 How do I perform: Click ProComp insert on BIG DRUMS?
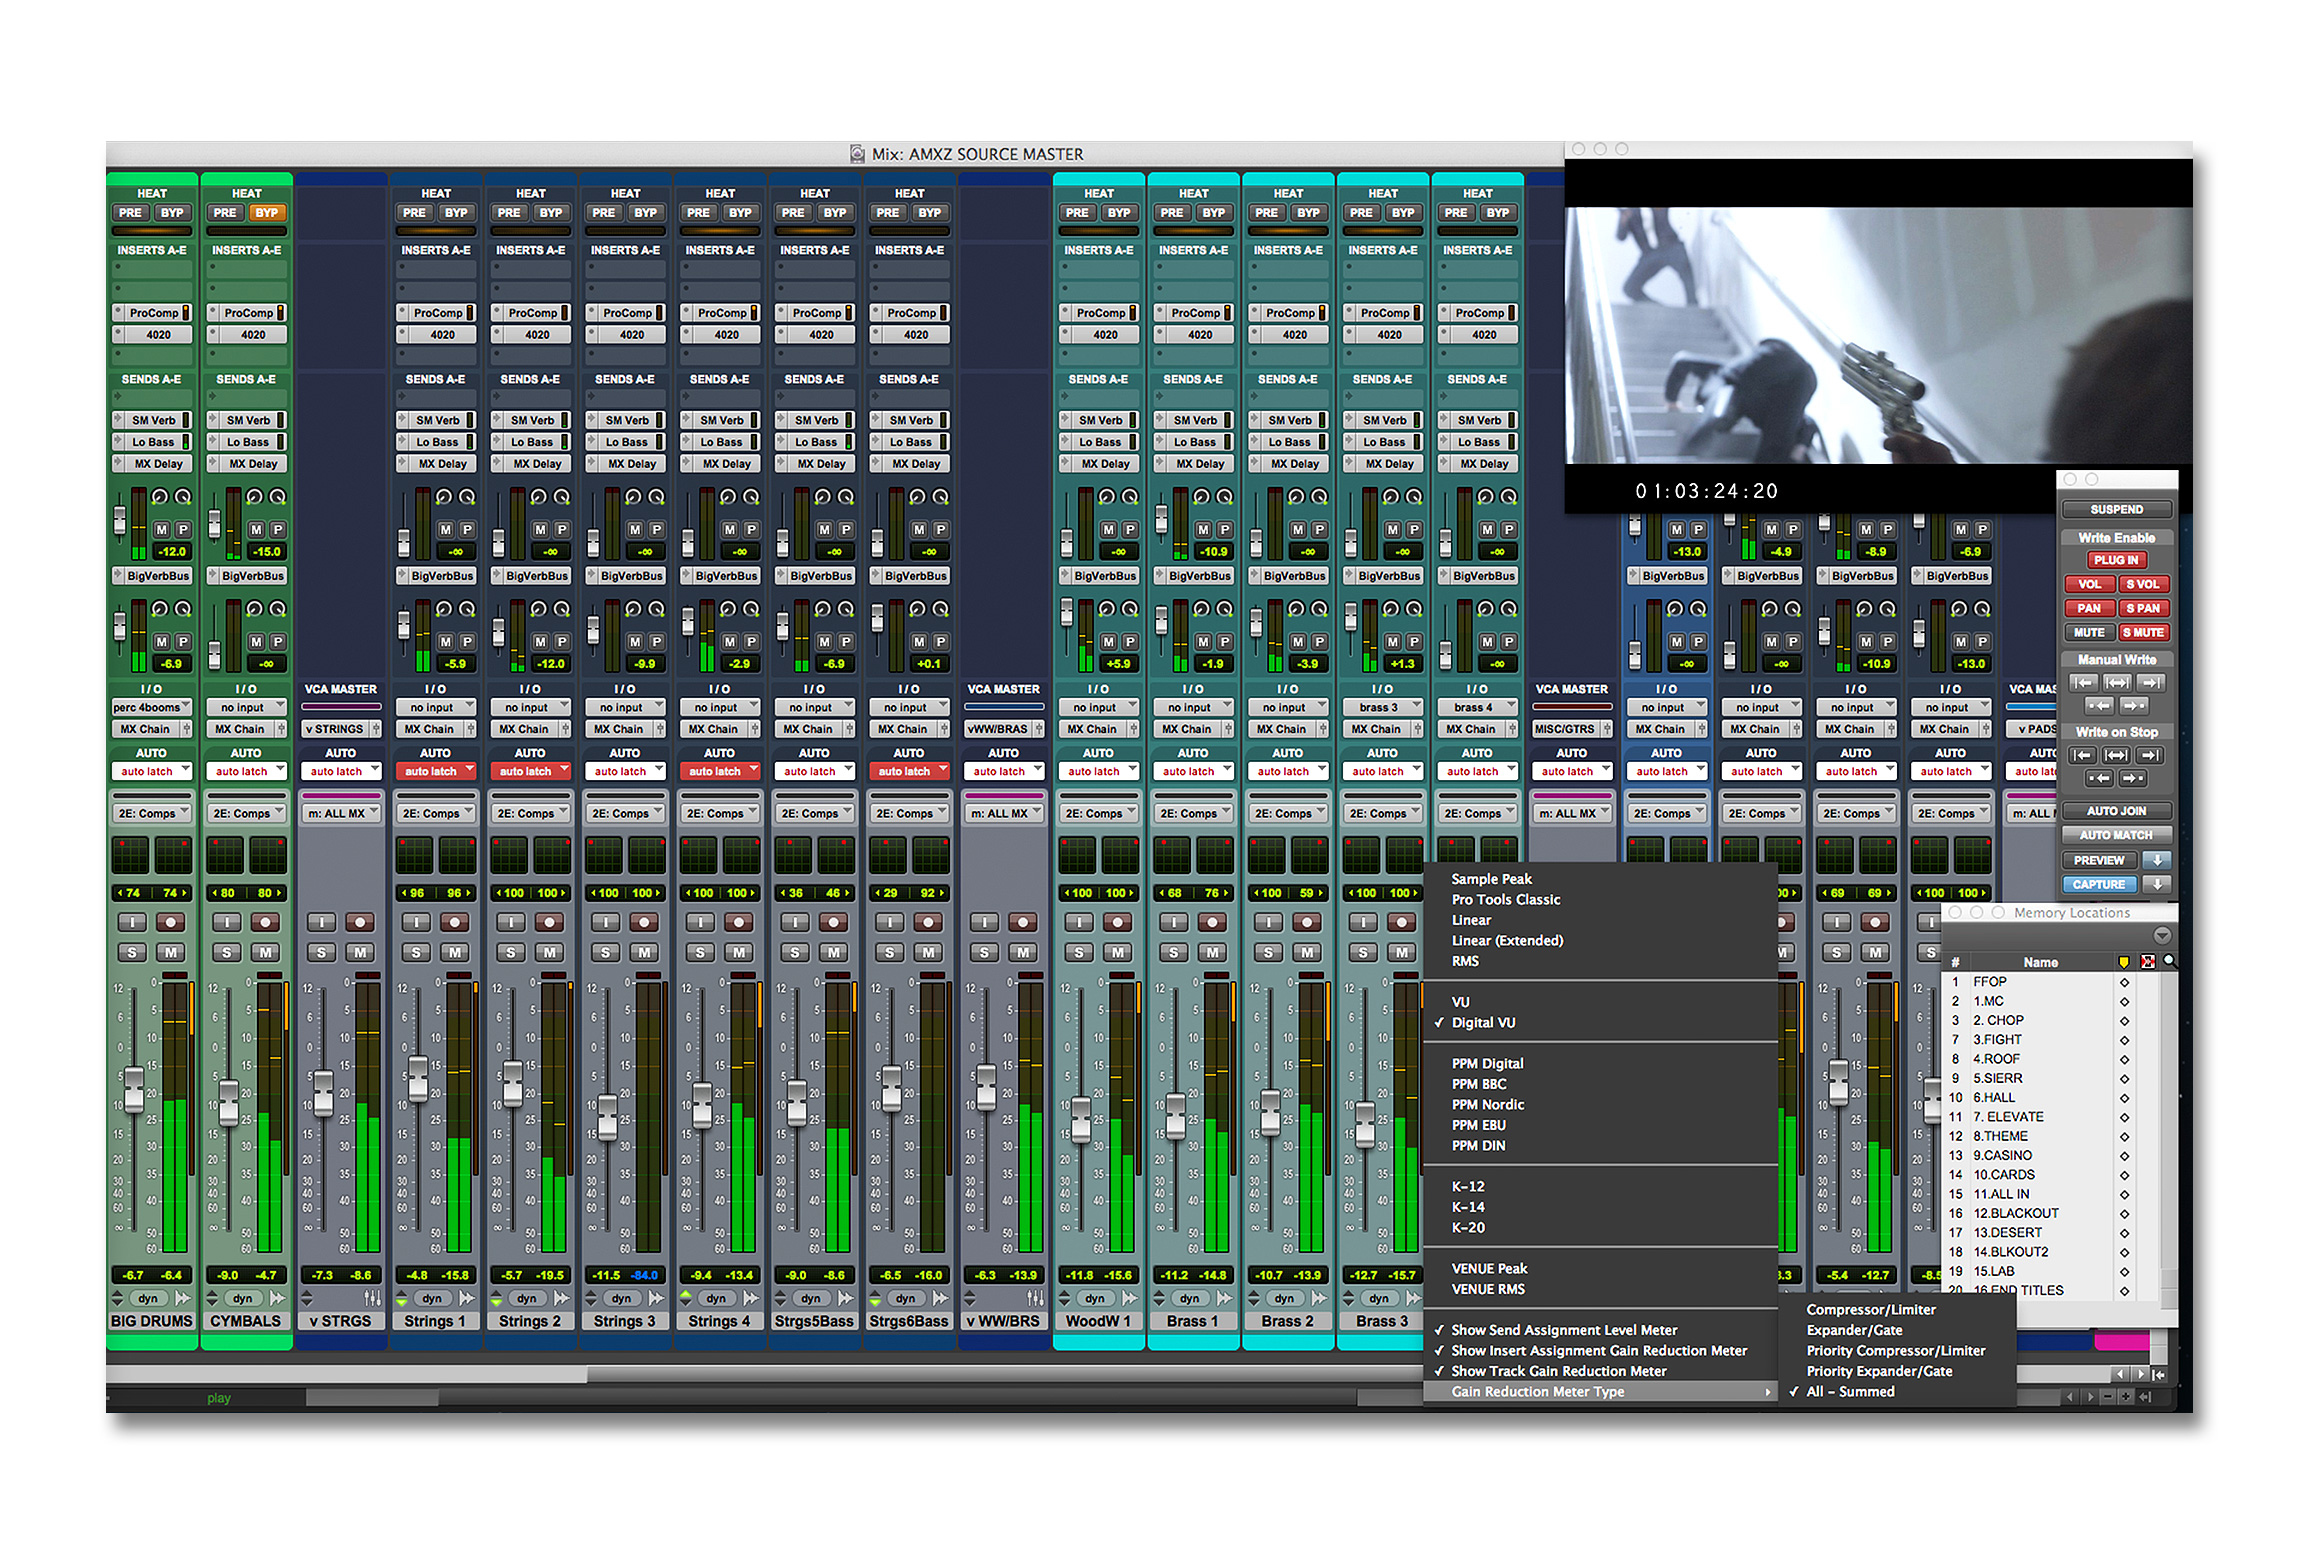point(152,313)
